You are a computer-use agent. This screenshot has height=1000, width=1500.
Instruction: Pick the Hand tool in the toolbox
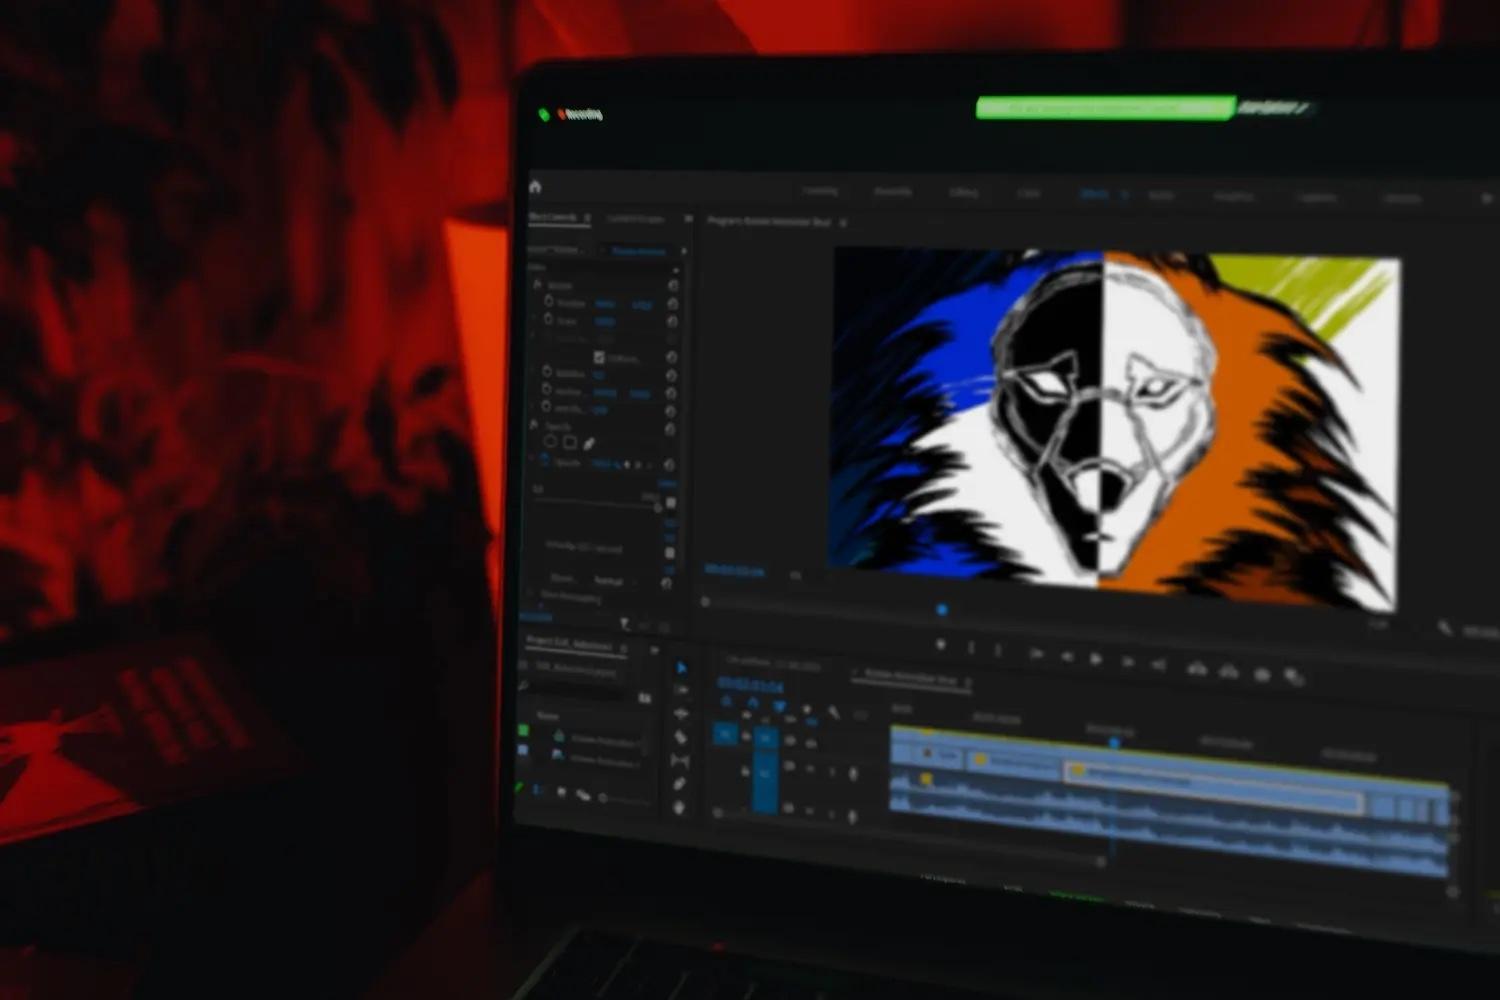680,807
